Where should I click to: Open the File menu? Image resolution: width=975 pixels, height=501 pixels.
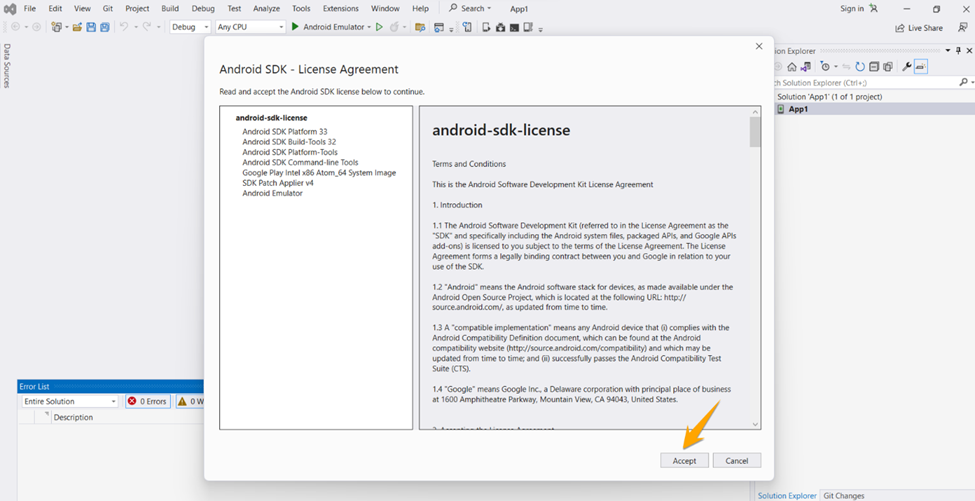point(29,9)
